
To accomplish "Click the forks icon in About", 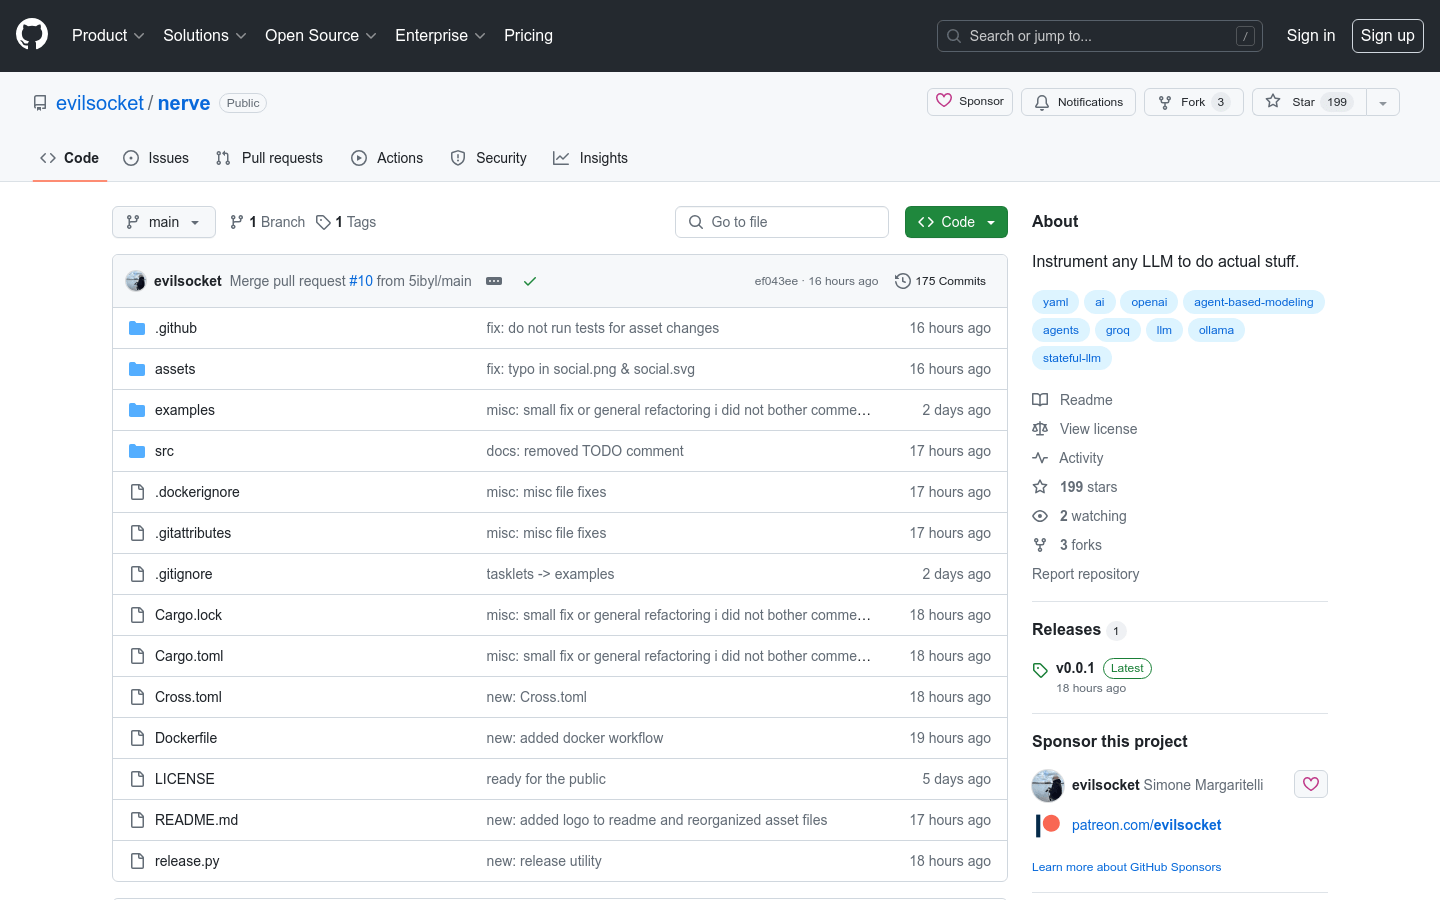I will (1040, 545).
